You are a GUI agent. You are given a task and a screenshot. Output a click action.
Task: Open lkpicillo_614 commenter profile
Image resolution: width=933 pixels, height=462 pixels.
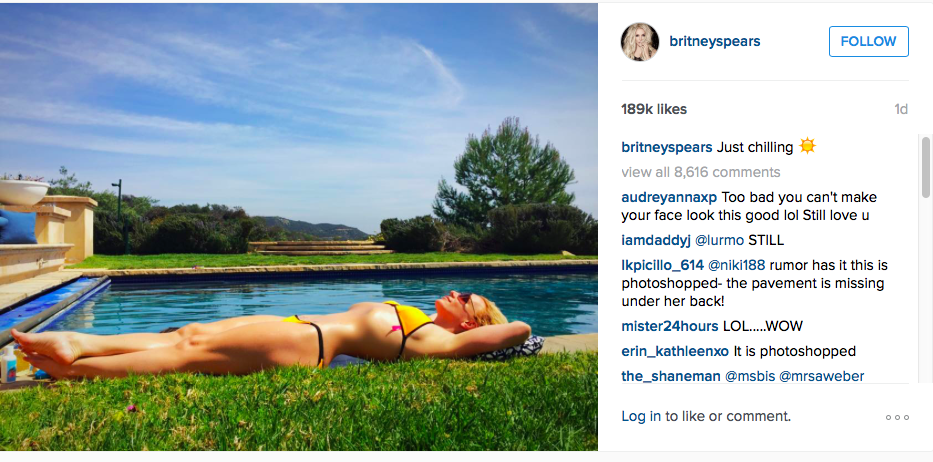click(662, 266)
